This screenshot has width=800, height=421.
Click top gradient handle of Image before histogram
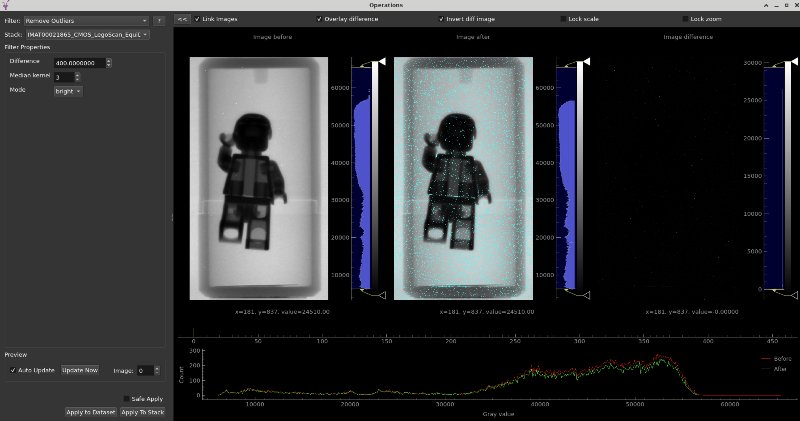point(383,62)
